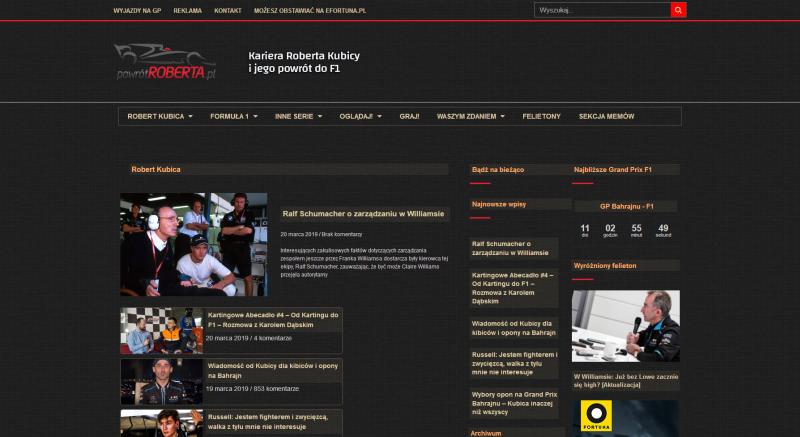Image resolution: width=800 pixels, height=437 pixels.
Task: Open sidebar post Kartingowe Abecadło #4
Action: pos(513,288)
